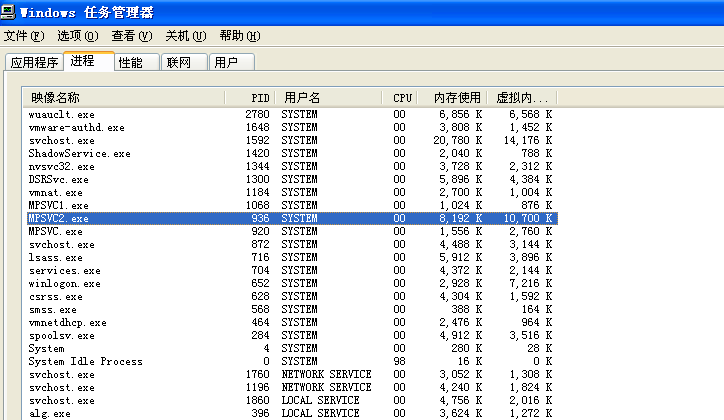Select the System Idle Process row
The image size is (724, 420).
click(85, 362)
